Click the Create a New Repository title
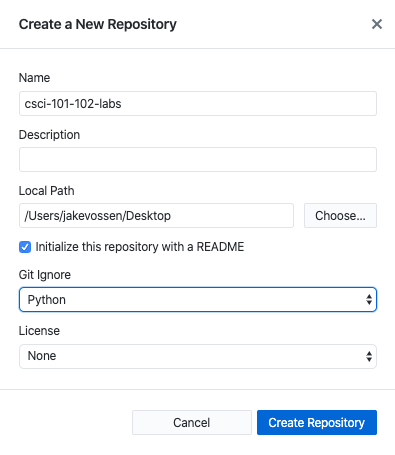 (x=98, y=24)
